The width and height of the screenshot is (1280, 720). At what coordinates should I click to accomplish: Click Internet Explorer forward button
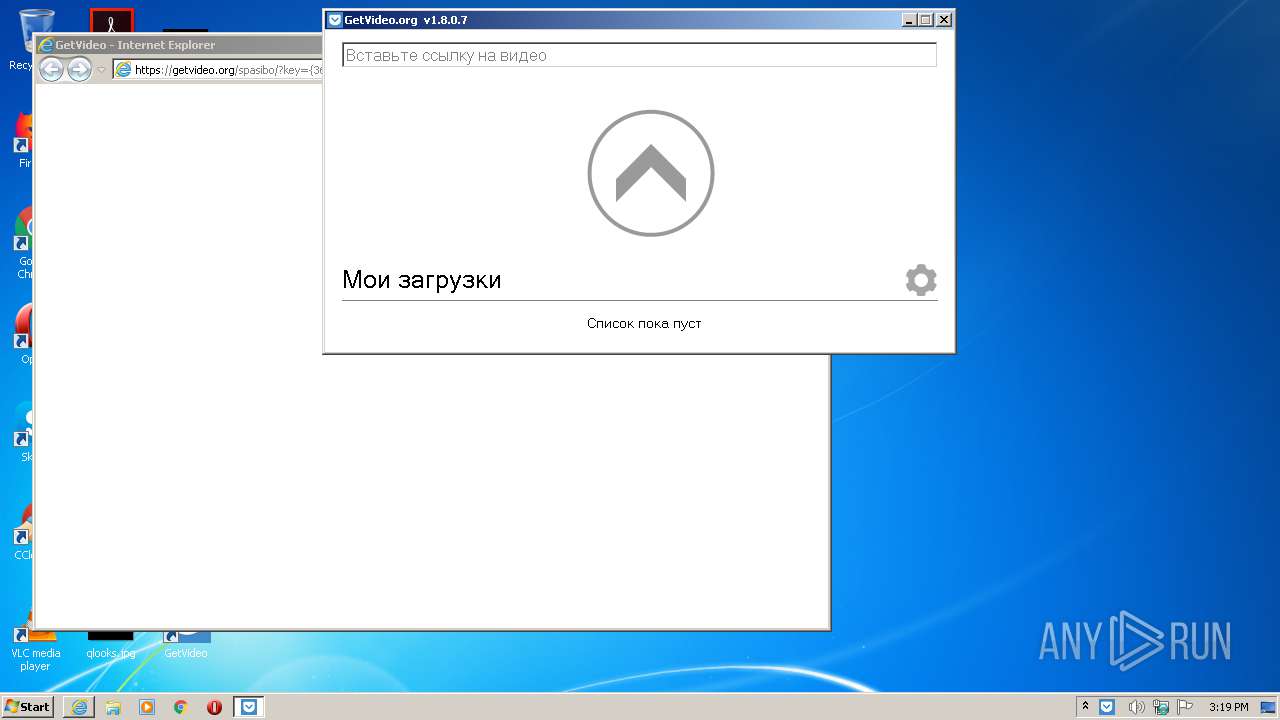coord(79,69)
